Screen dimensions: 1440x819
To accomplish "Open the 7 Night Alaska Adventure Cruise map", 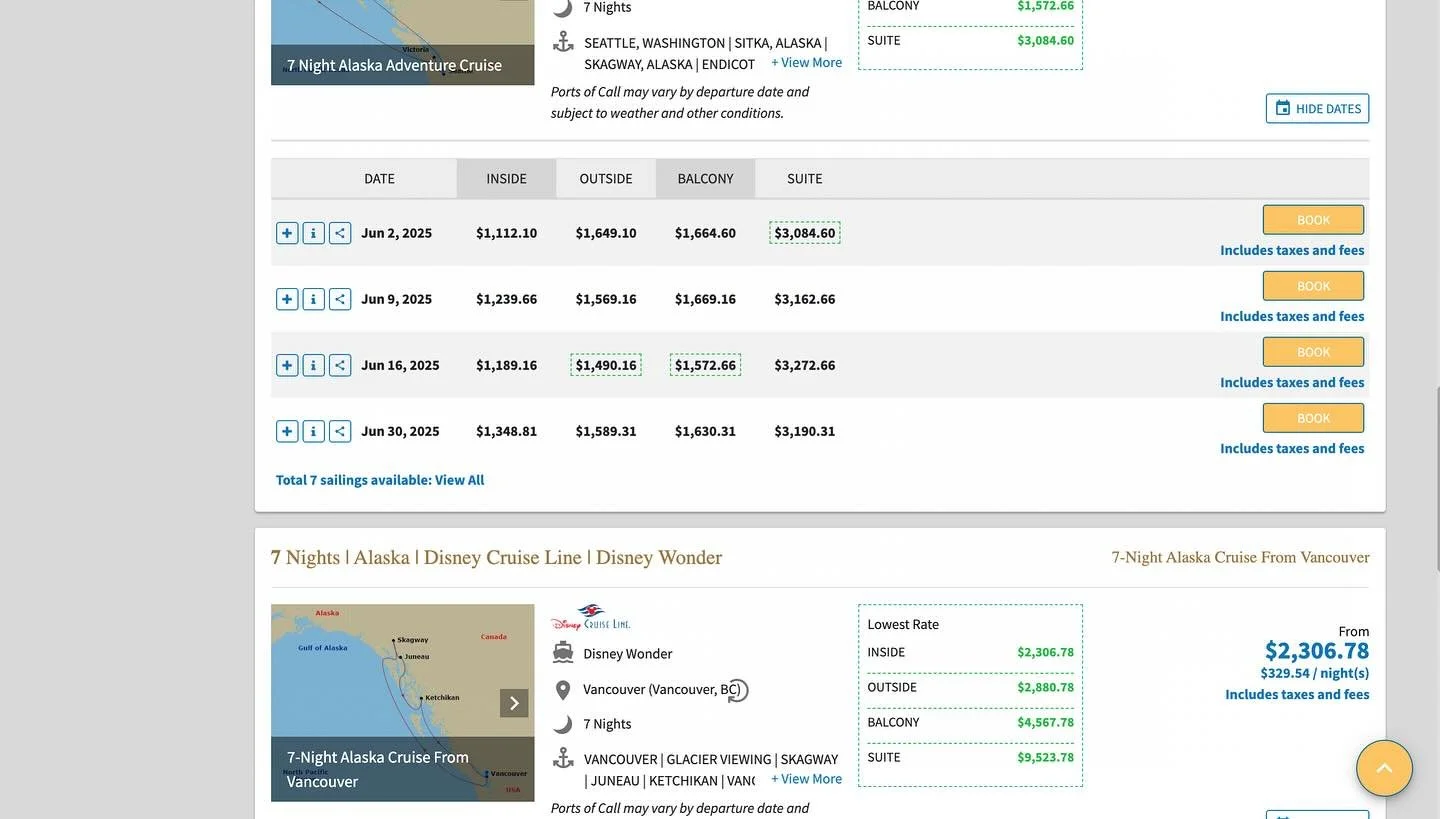I will 402,42.
